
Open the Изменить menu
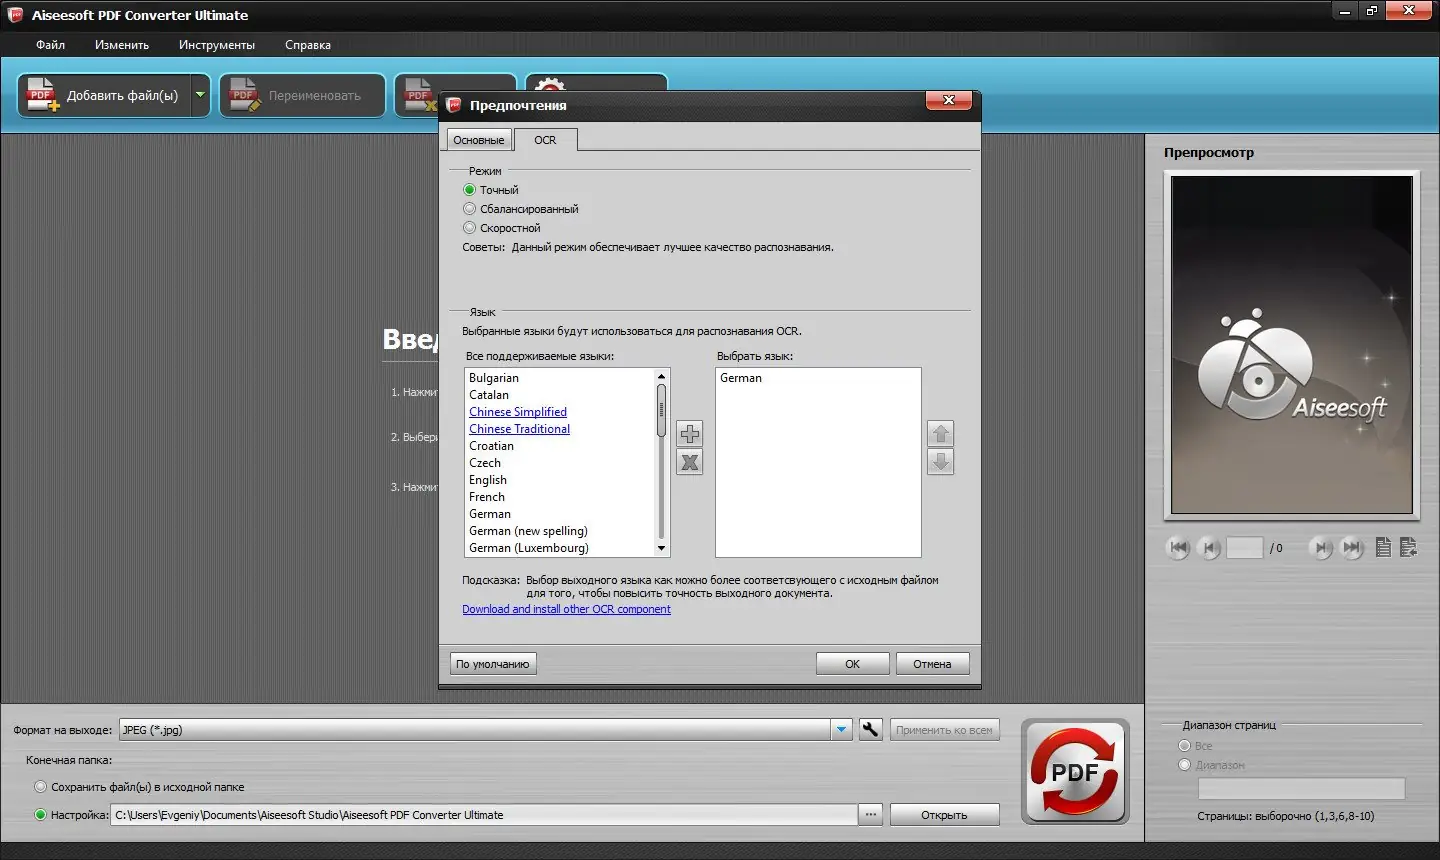pyautogui.click(x=122, y=45)
